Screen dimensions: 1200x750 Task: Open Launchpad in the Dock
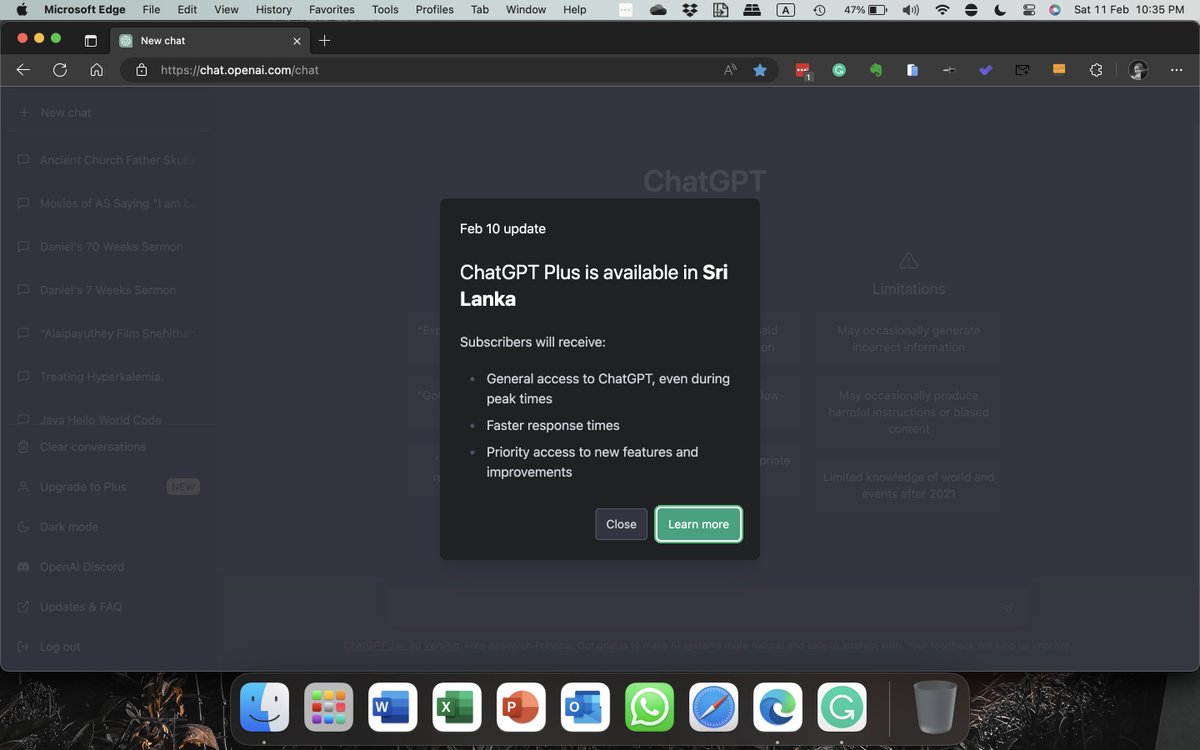click(328, 708)
